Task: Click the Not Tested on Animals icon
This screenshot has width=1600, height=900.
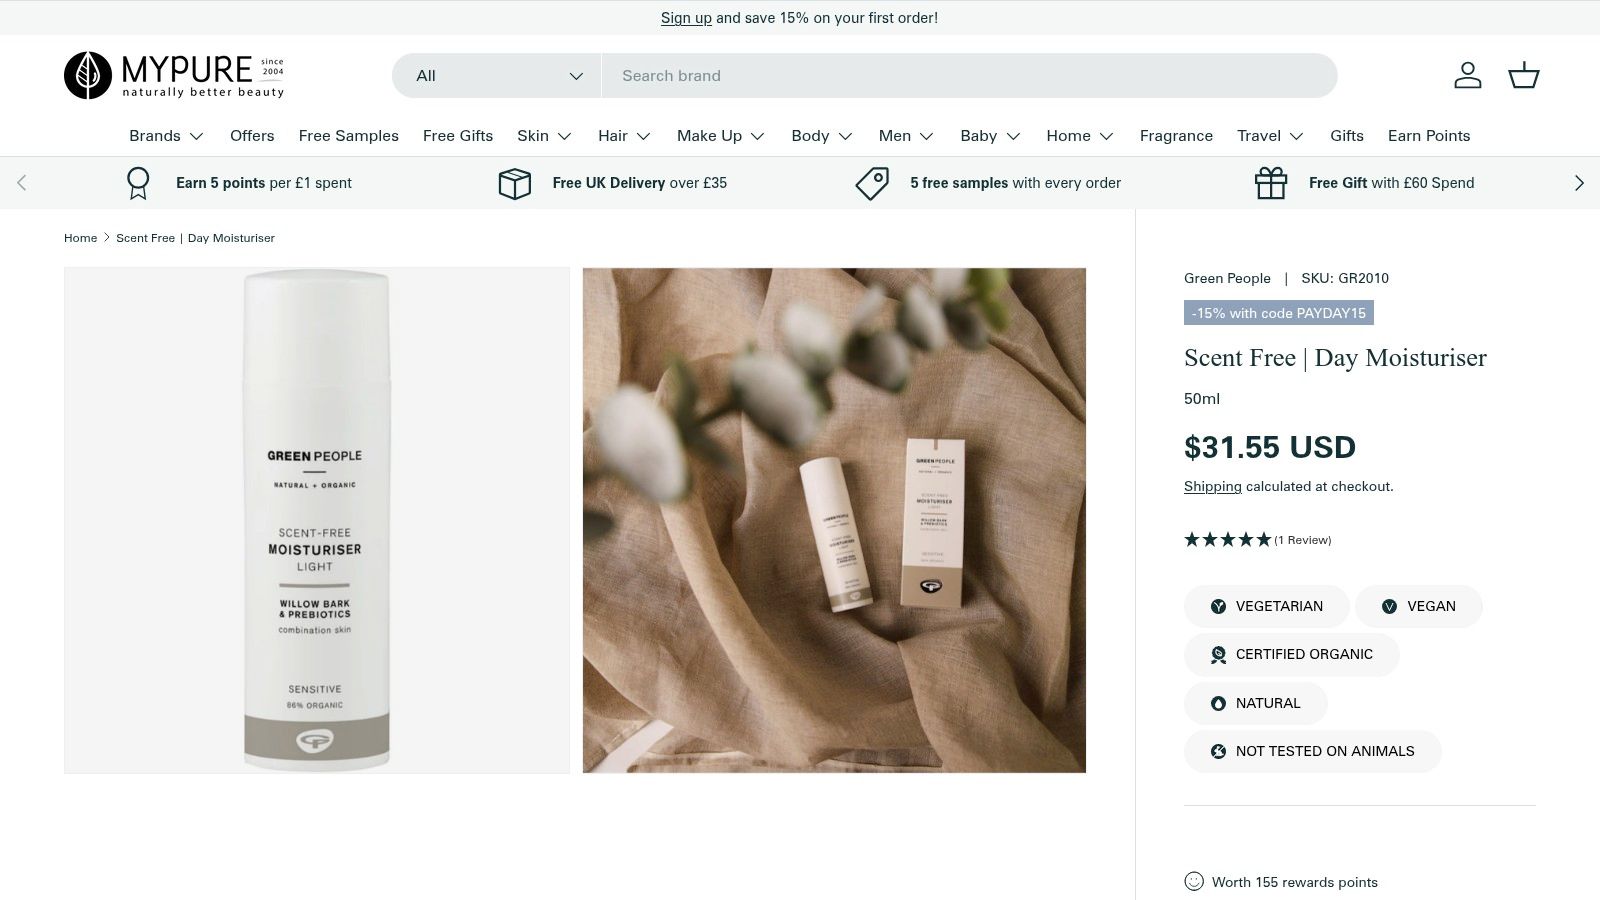Action: pyautogui.click(x=1218, y=751)
